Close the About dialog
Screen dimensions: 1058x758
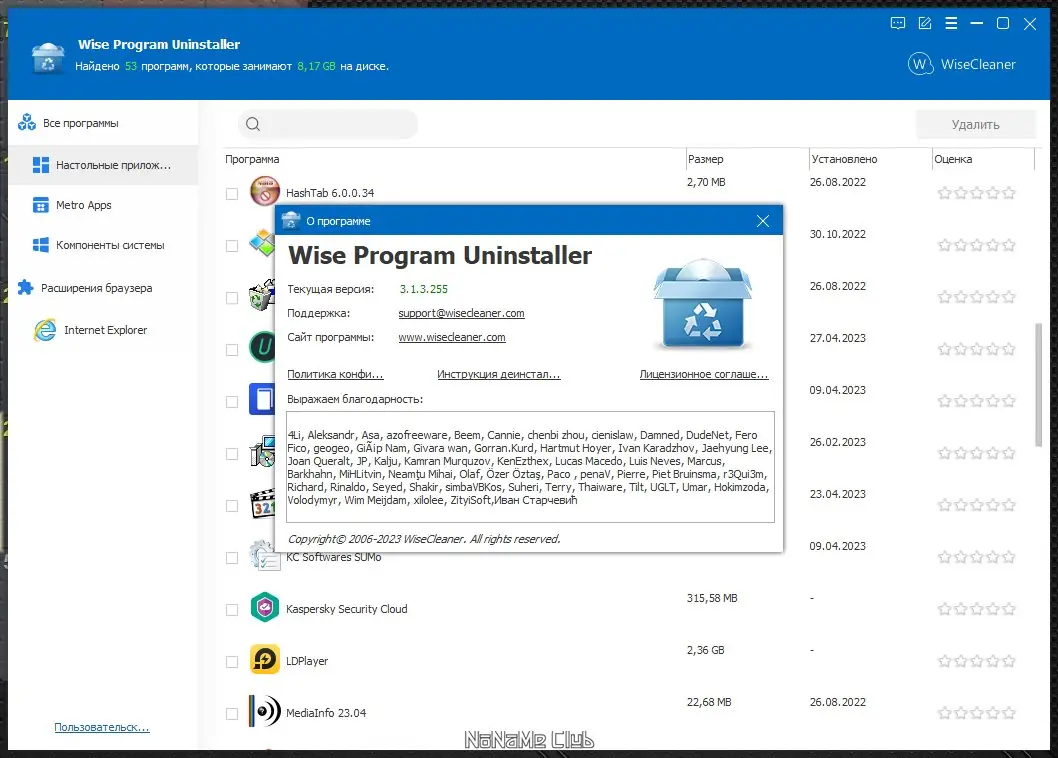click(x=762, y=221)
